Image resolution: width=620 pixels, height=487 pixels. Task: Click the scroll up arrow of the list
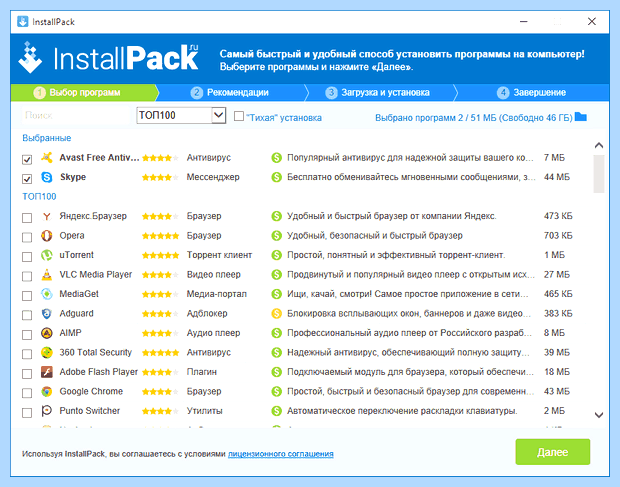[x=599, y=145]
